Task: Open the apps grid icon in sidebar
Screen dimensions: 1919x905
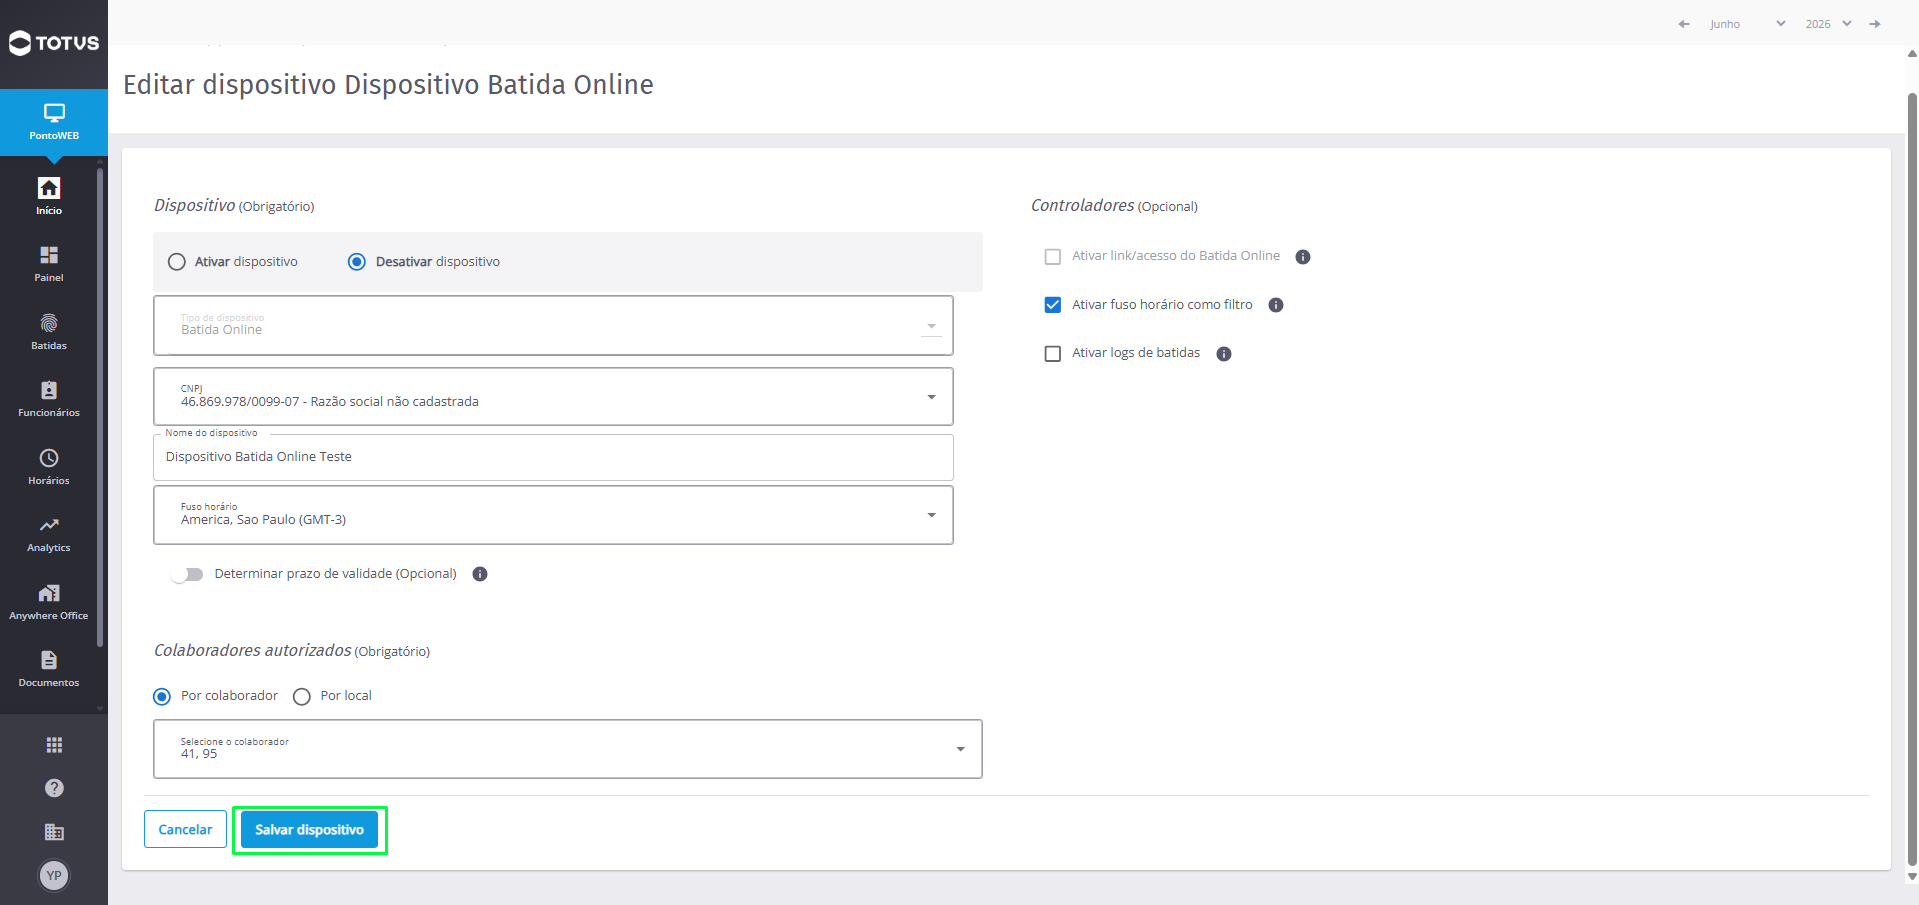Action: click(x=54, y=745)
